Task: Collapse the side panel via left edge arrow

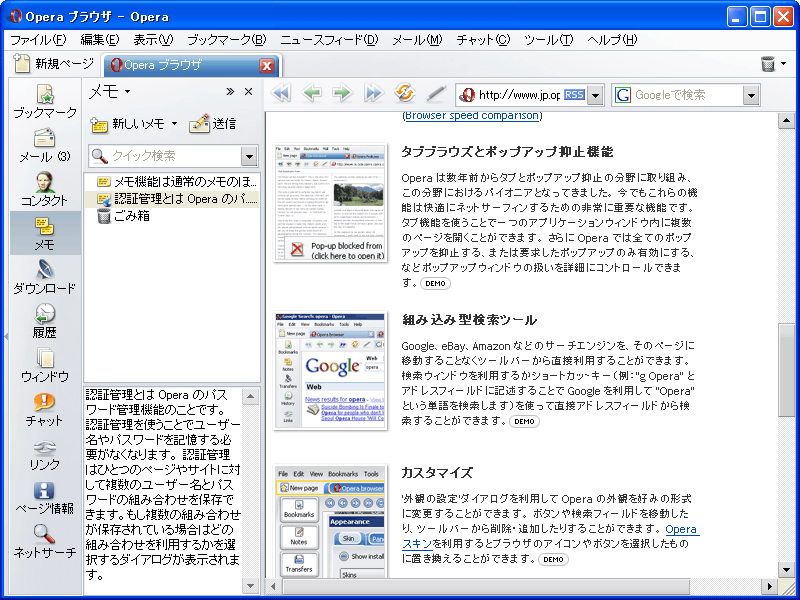Action: pos(6,337)
